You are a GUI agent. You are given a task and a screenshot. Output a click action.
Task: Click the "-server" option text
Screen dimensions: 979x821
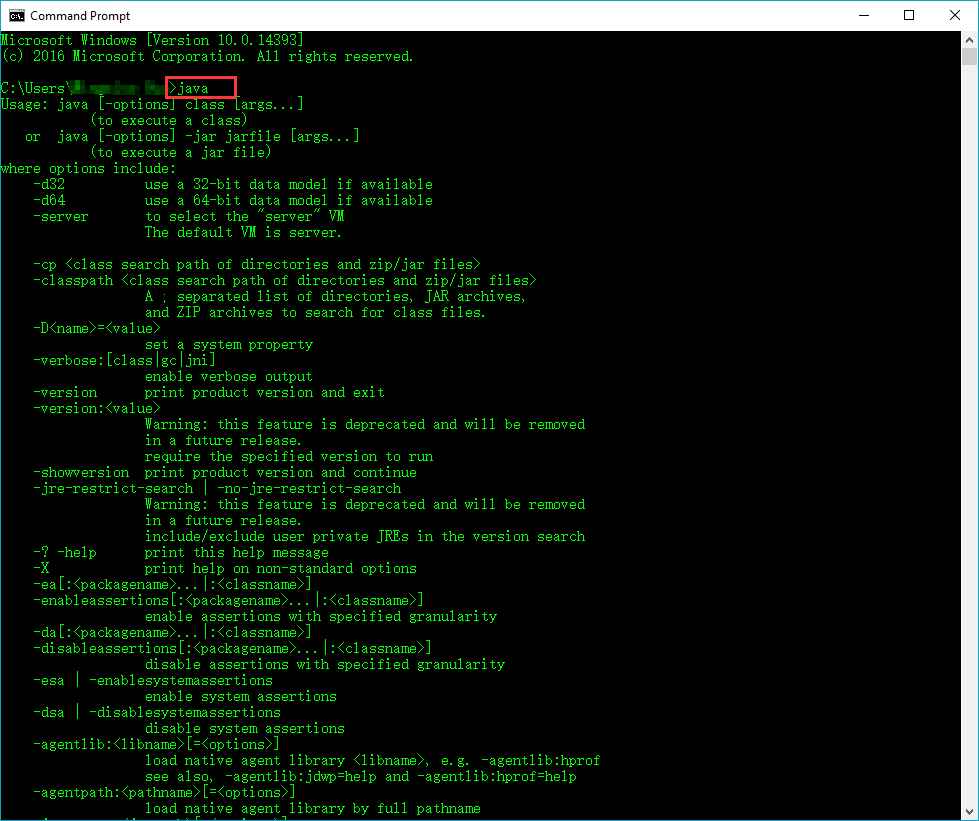coord(61,217)
